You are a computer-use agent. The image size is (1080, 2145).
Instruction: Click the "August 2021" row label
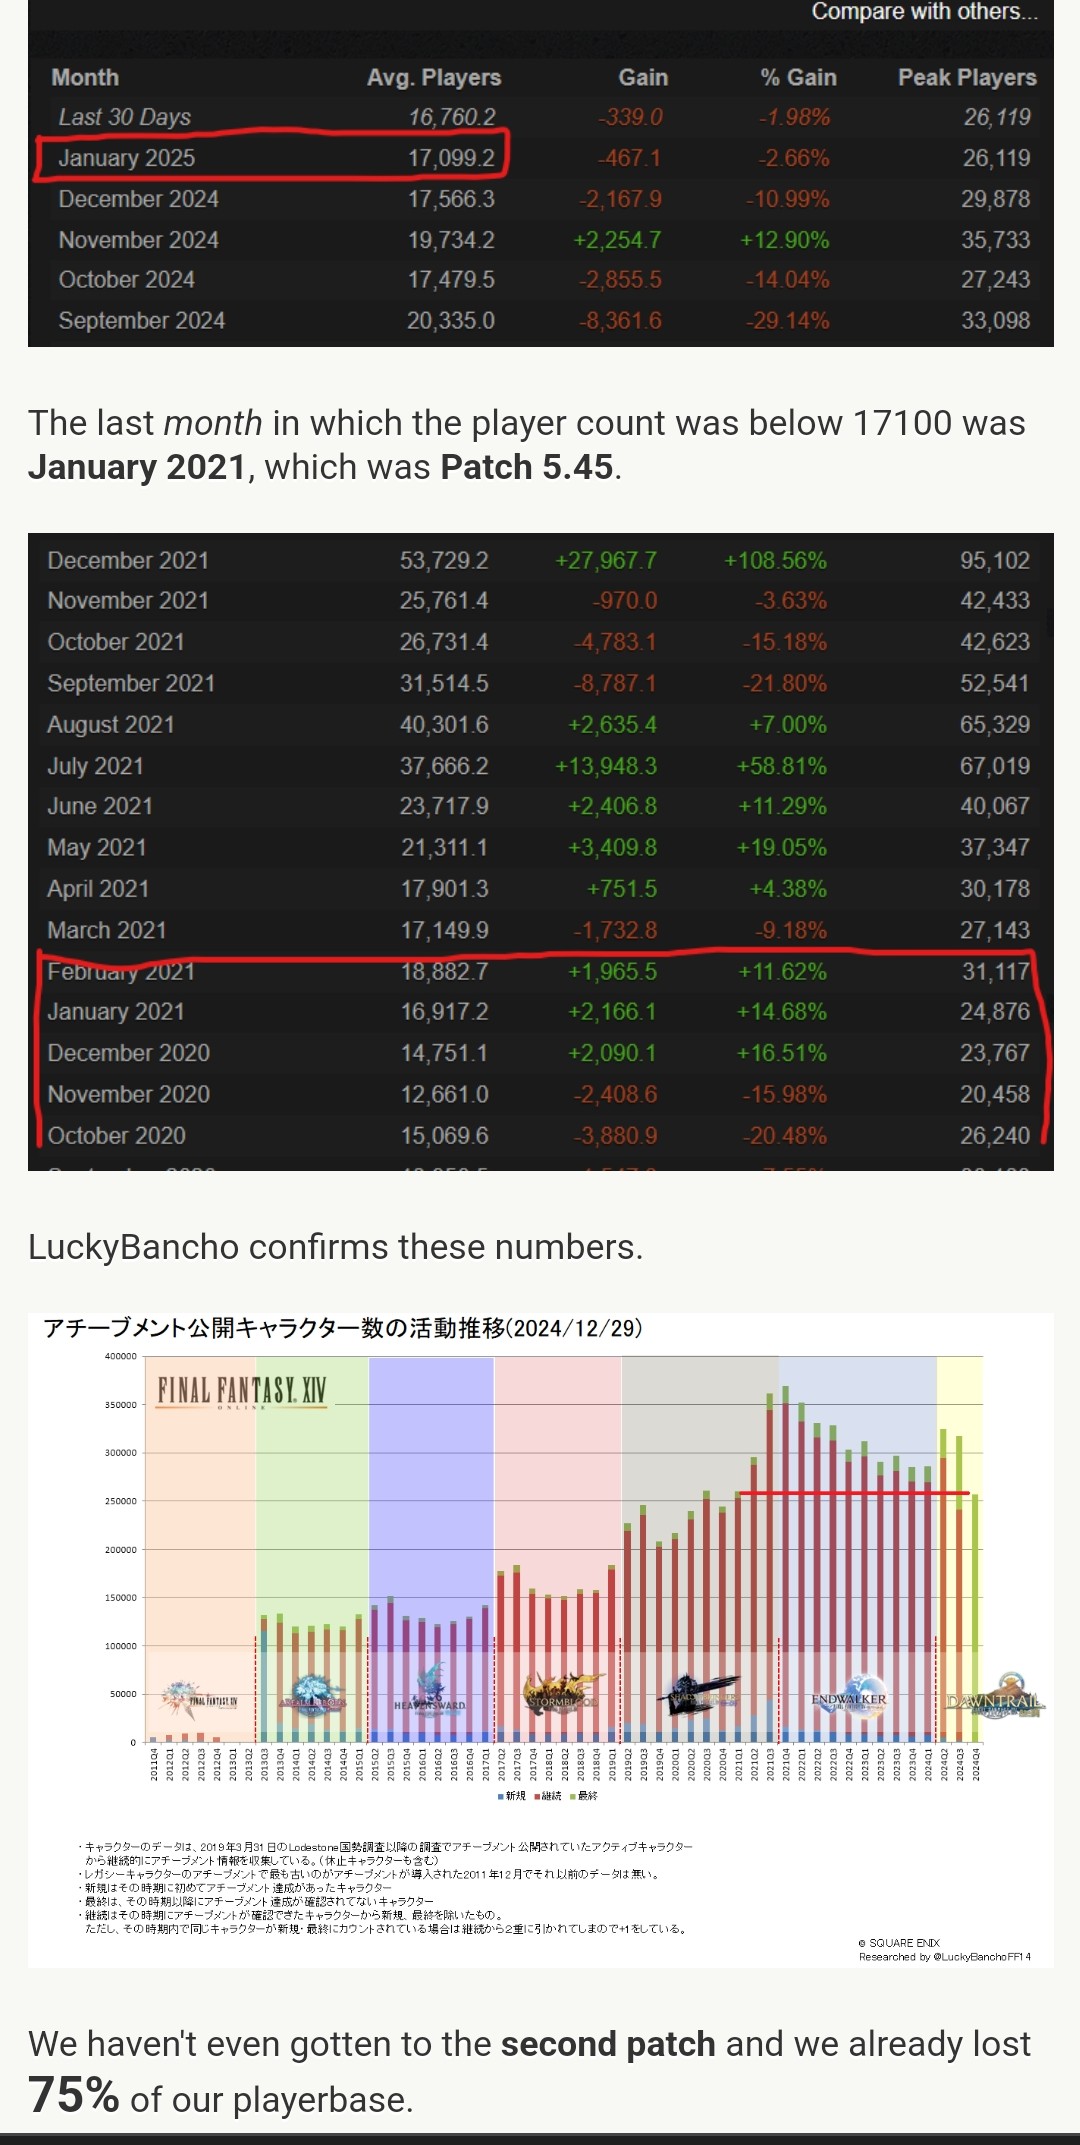[x=111, y=725]
